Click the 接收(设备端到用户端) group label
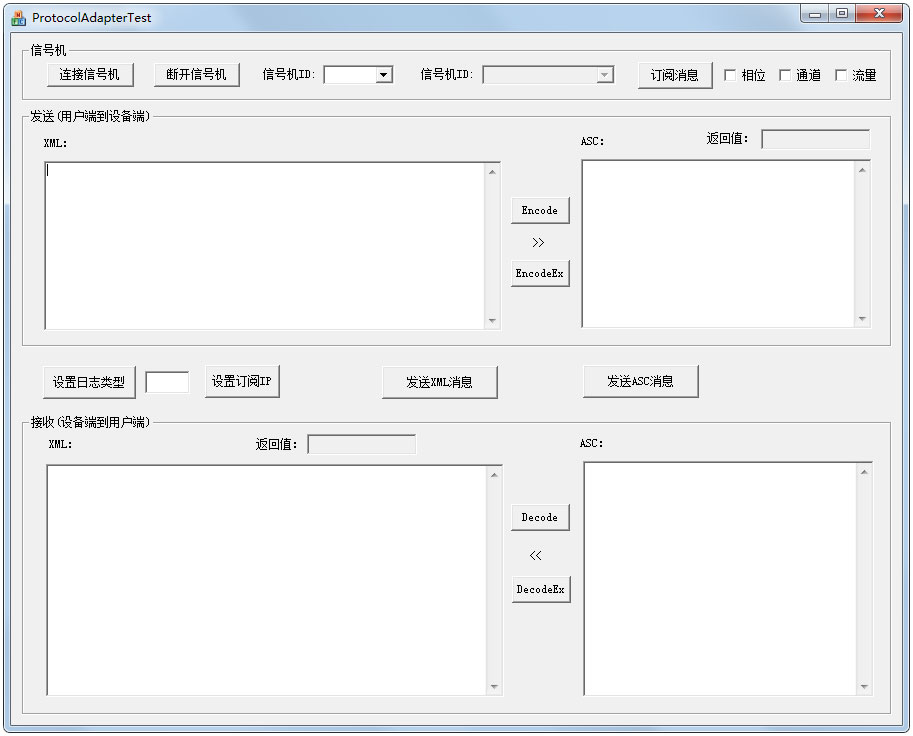Screen dimensions: 913x736 (x=90, y=422)
